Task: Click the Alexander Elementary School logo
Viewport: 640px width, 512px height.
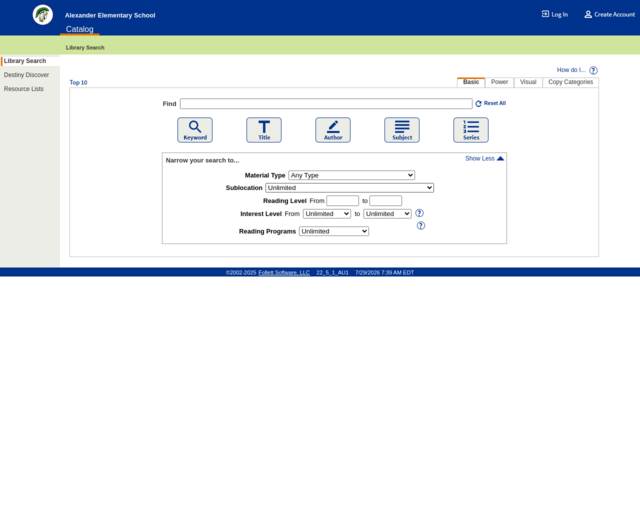Action: (43, 15)
